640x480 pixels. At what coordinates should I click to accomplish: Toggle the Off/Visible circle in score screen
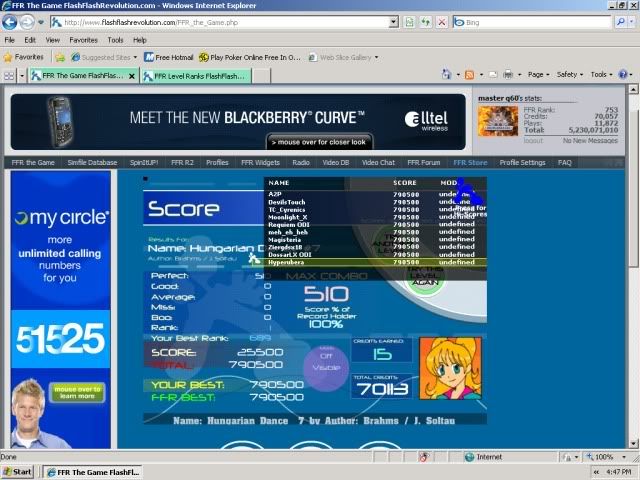tap(322, 360)
